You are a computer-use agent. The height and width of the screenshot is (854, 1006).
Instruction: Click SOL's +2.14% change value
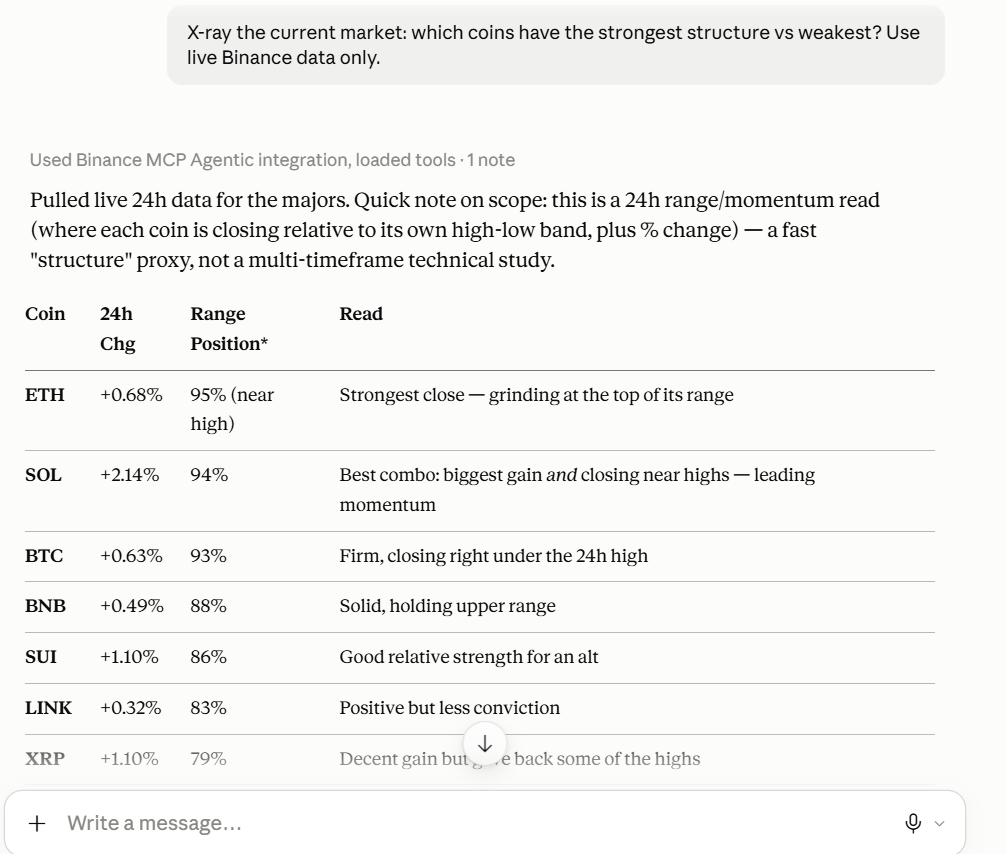pyautogui.click(x=130, y=475)
